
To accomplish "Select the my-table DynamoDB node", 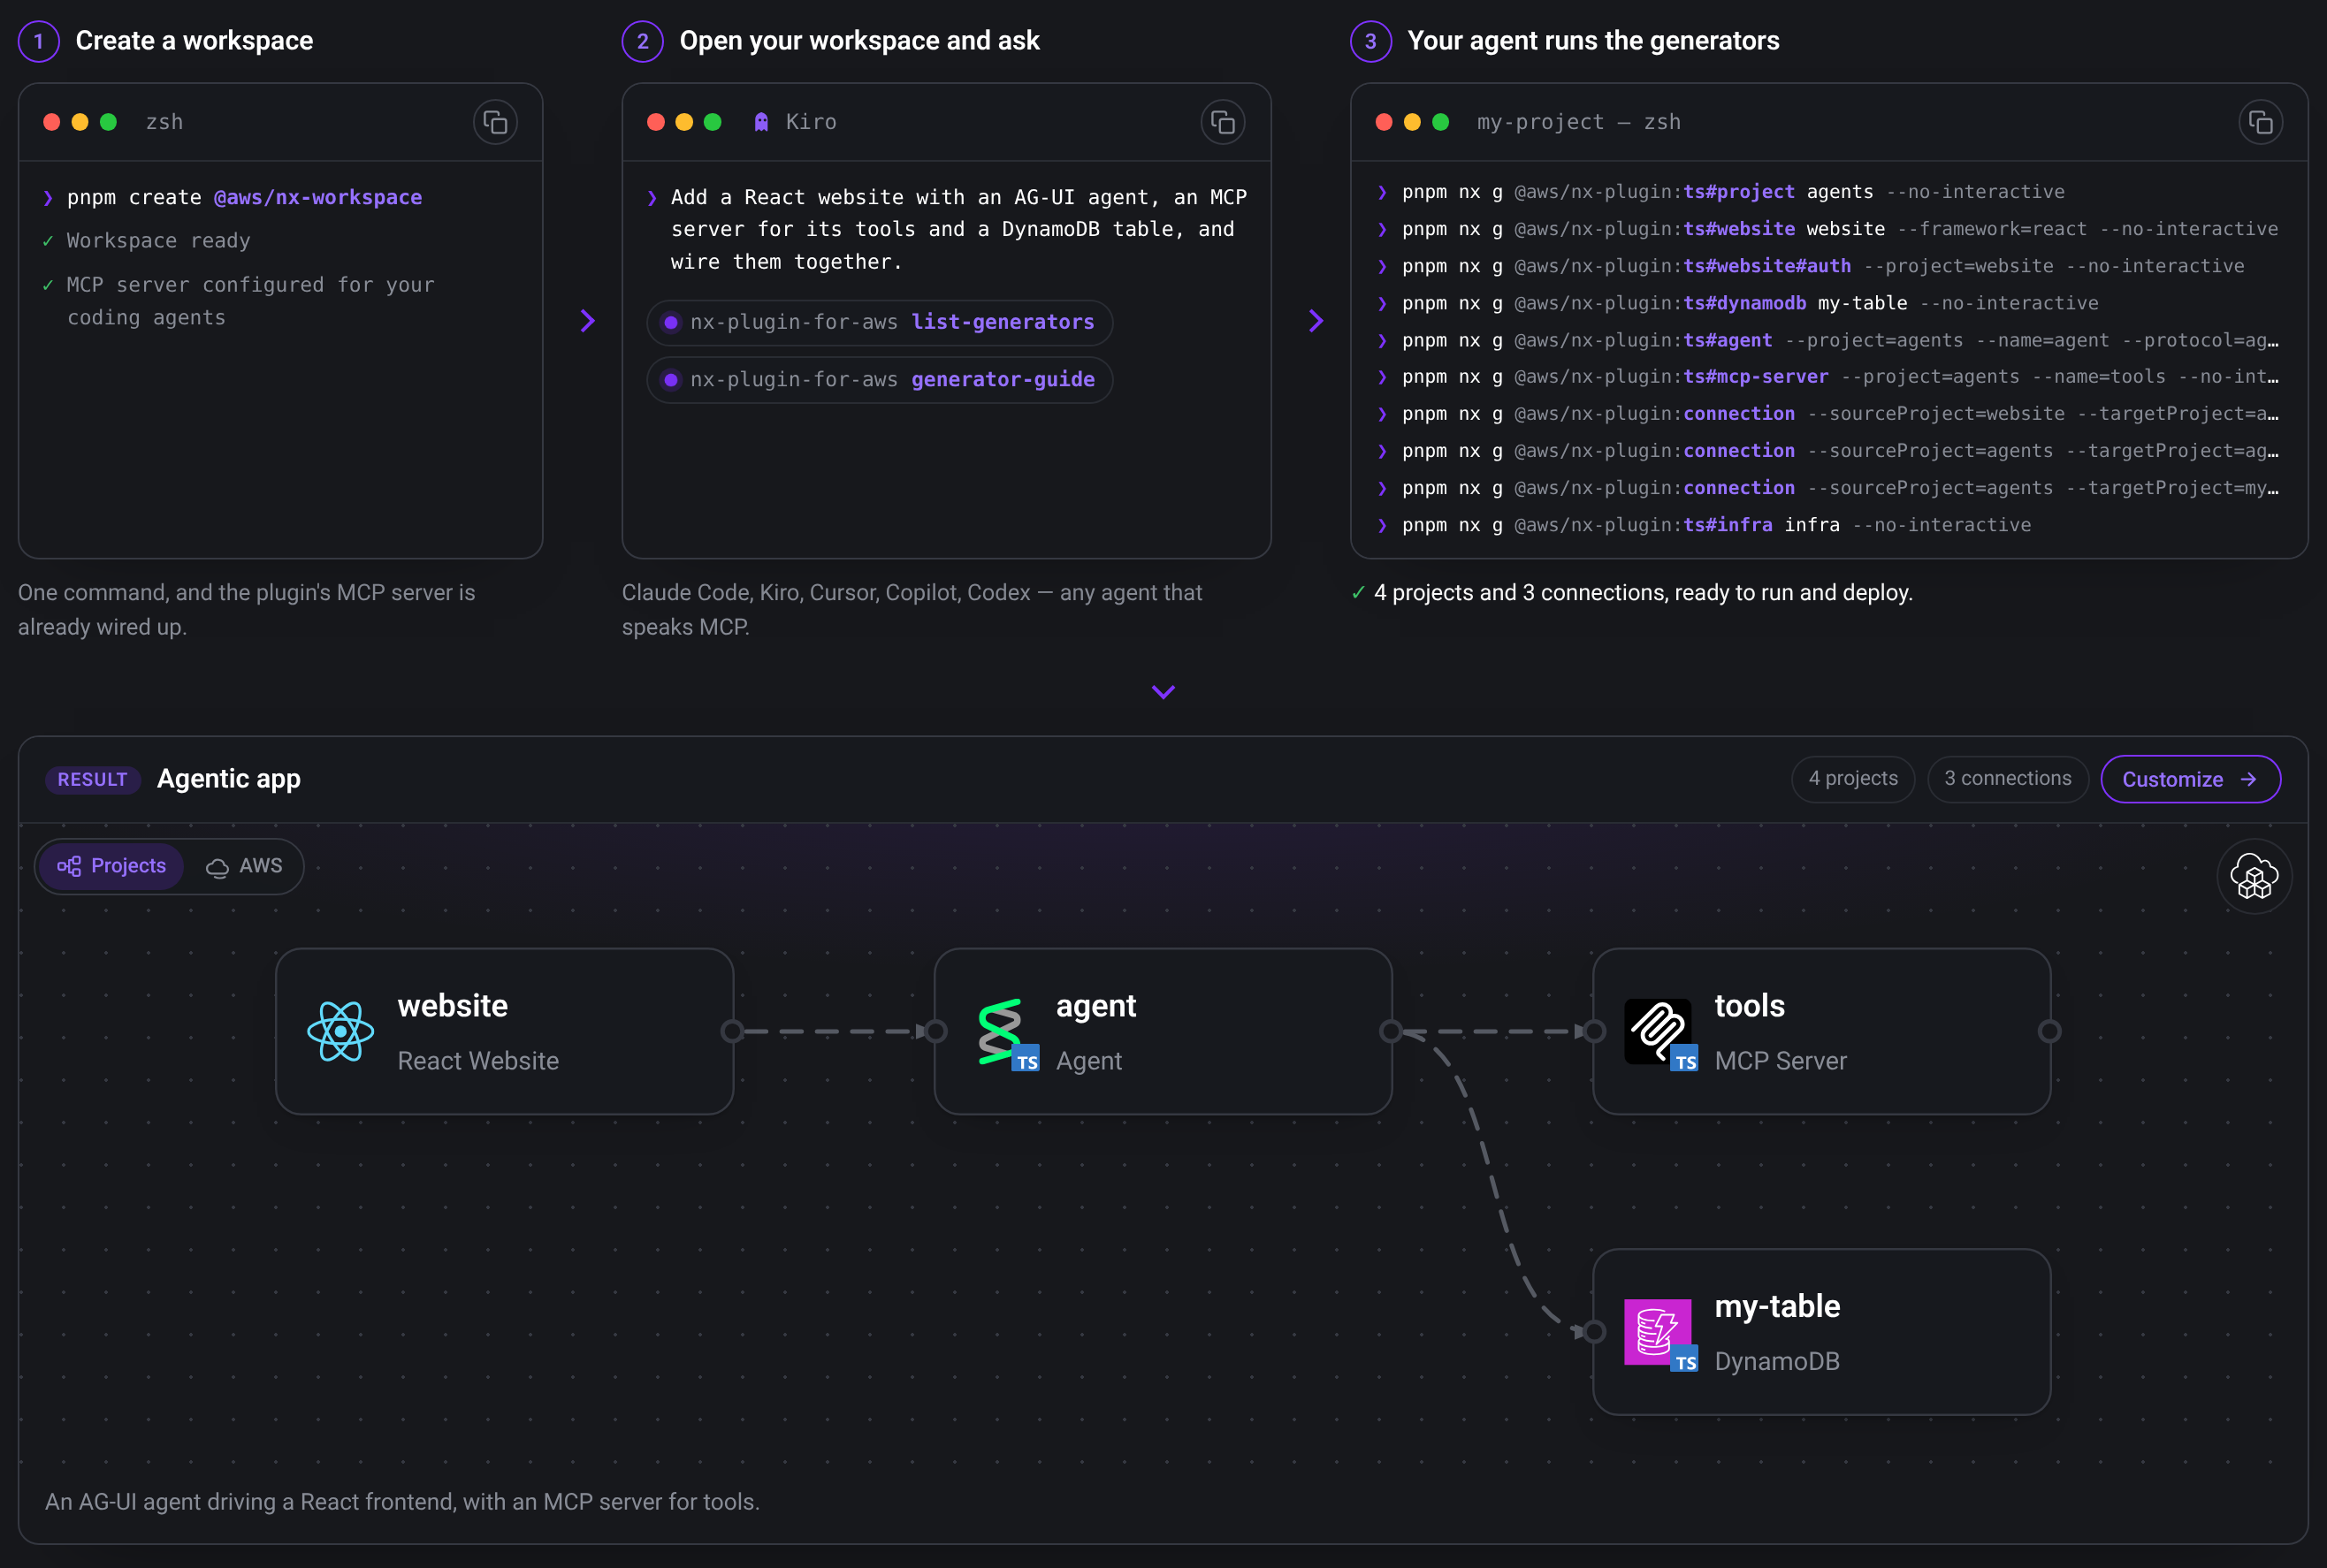I will point(1821,1332).
